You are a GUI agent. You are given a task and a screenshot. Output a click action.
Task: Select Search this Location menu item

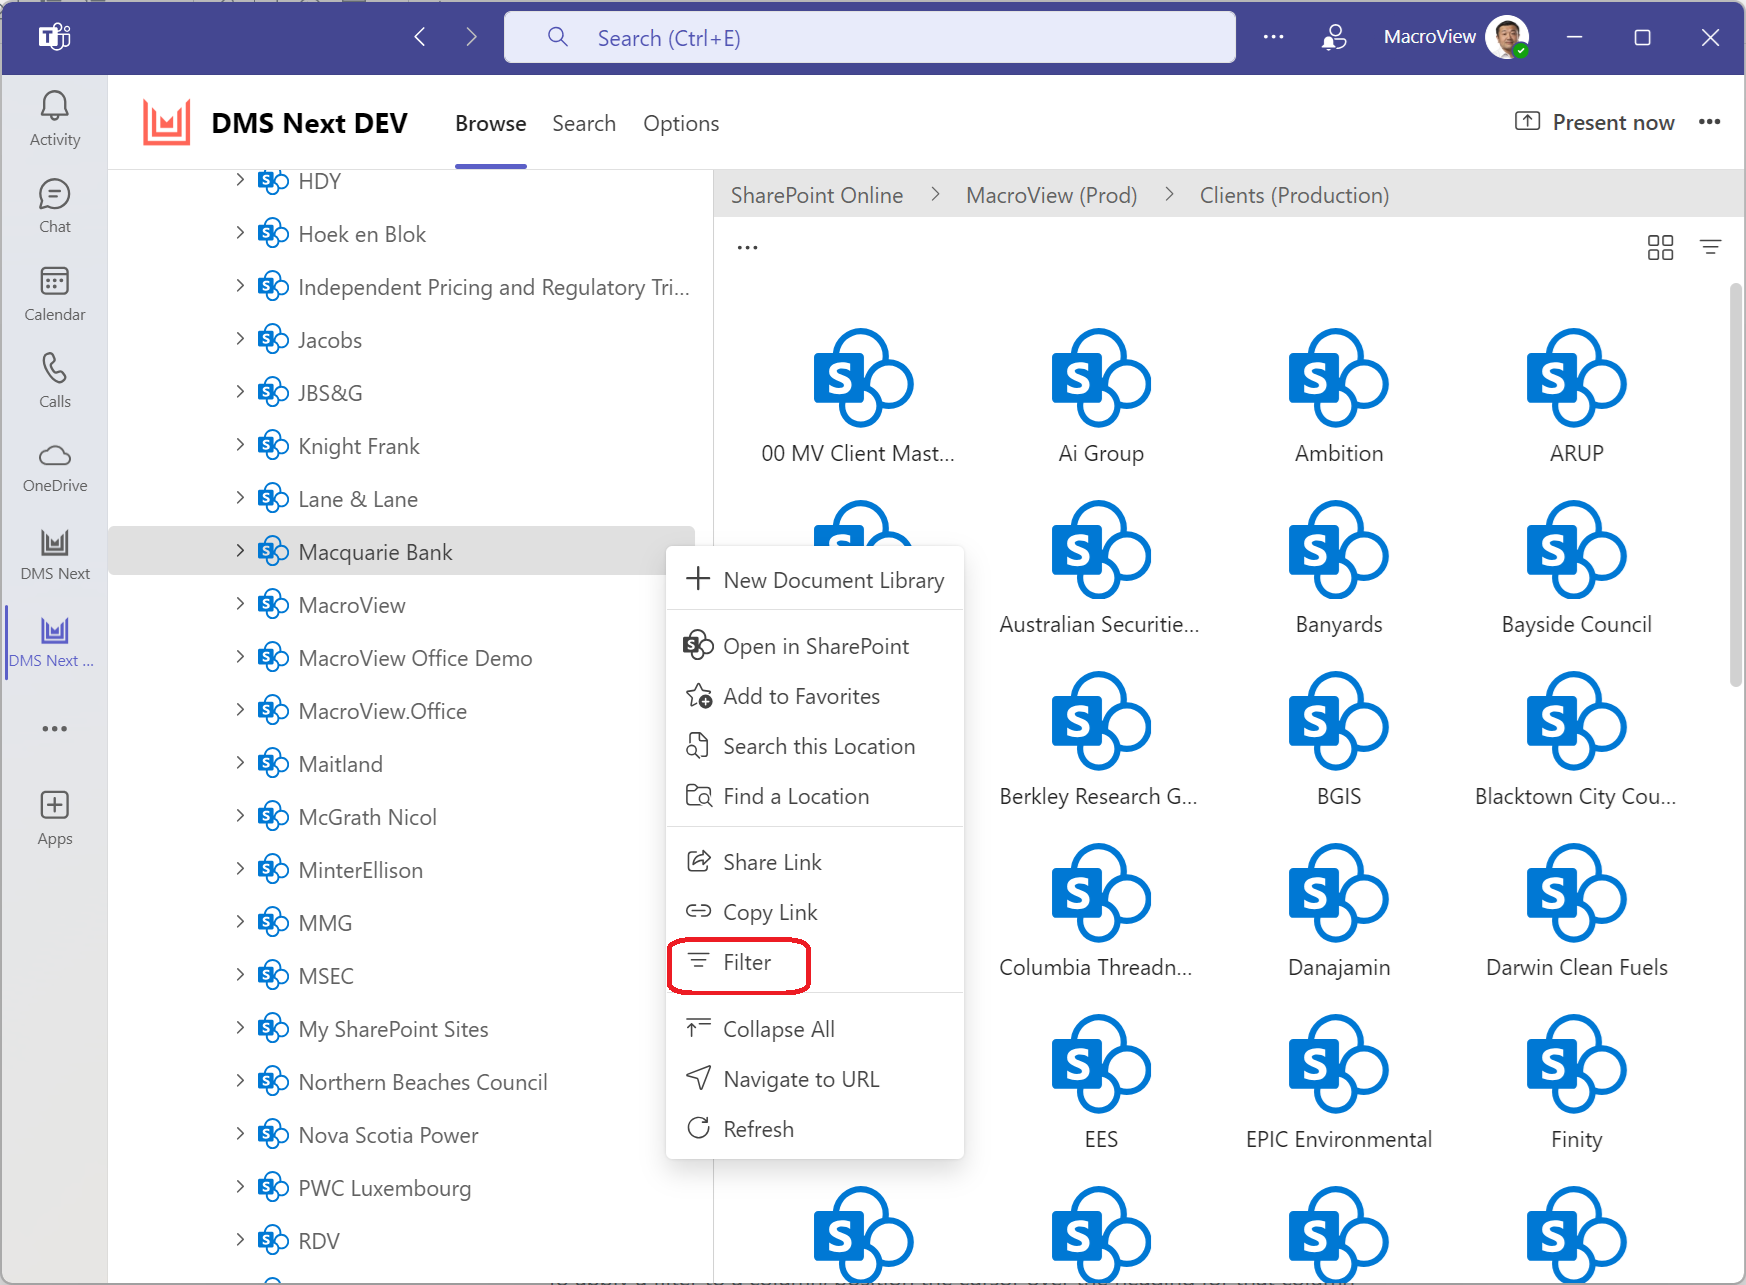[x=815, y=746]
